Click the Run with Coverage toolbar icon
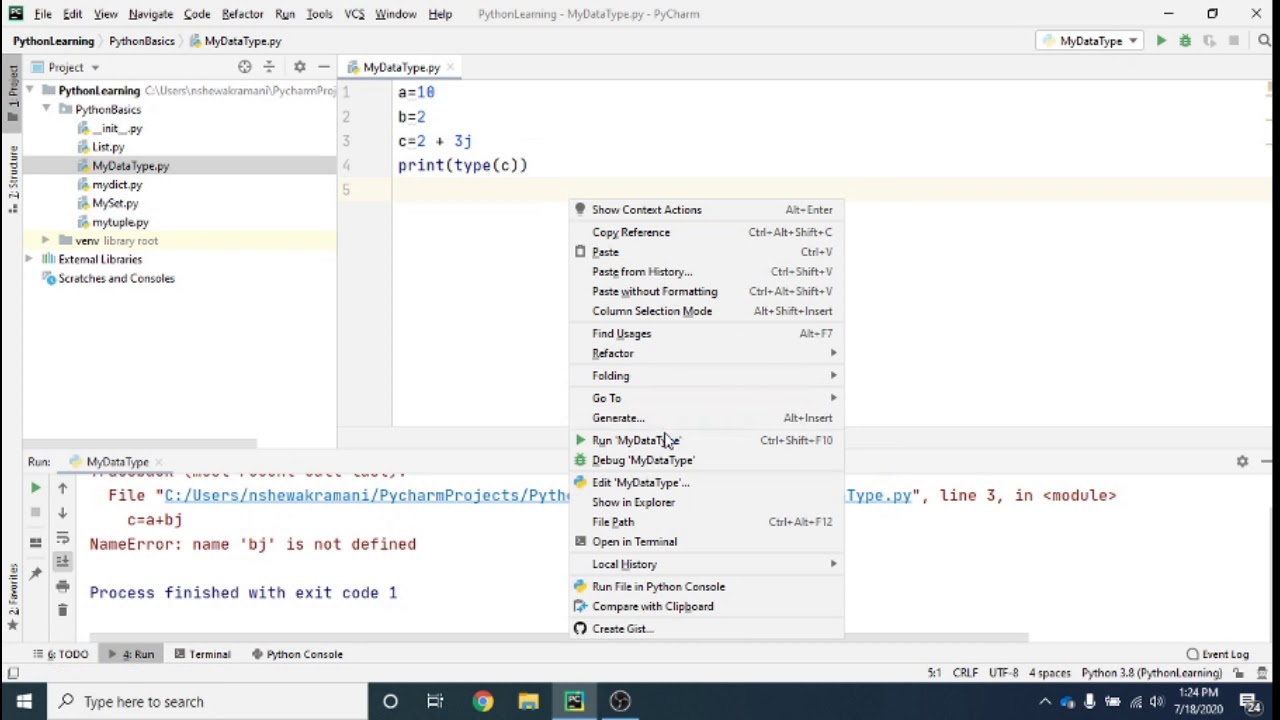The width and height of the screenshot is (1280, 720). (x=1209, y=41)
